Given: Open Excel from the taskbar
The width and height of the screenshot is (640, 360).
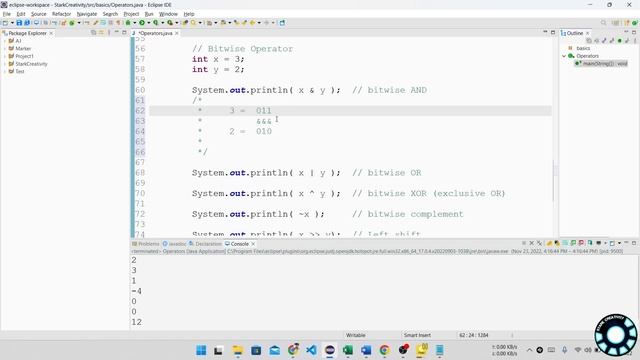Looking at the screenshot, I should [x=348, y=350].
